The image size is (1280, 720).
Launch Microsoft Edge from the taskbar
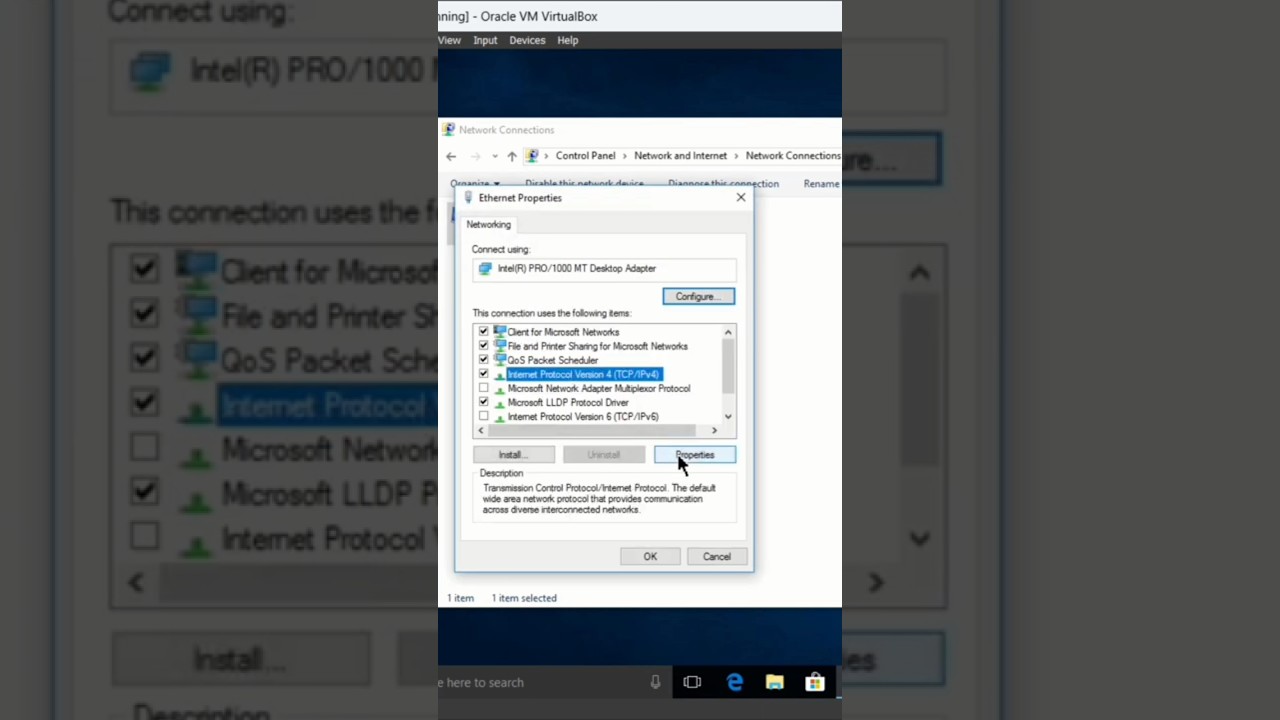(735, 683)
